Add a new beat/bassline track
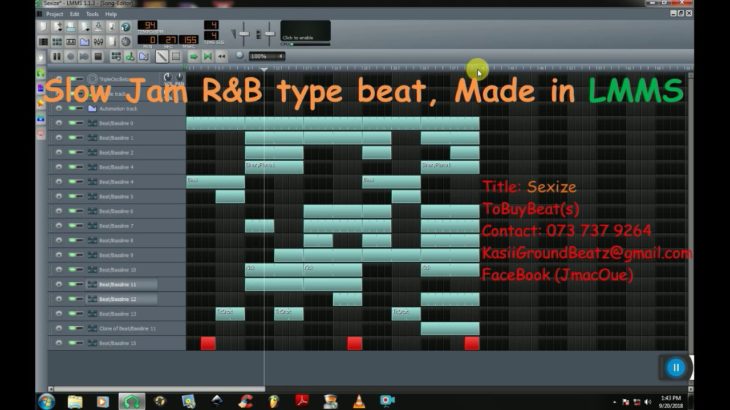This screenshot has width=730, height=410. coord(116,57)
